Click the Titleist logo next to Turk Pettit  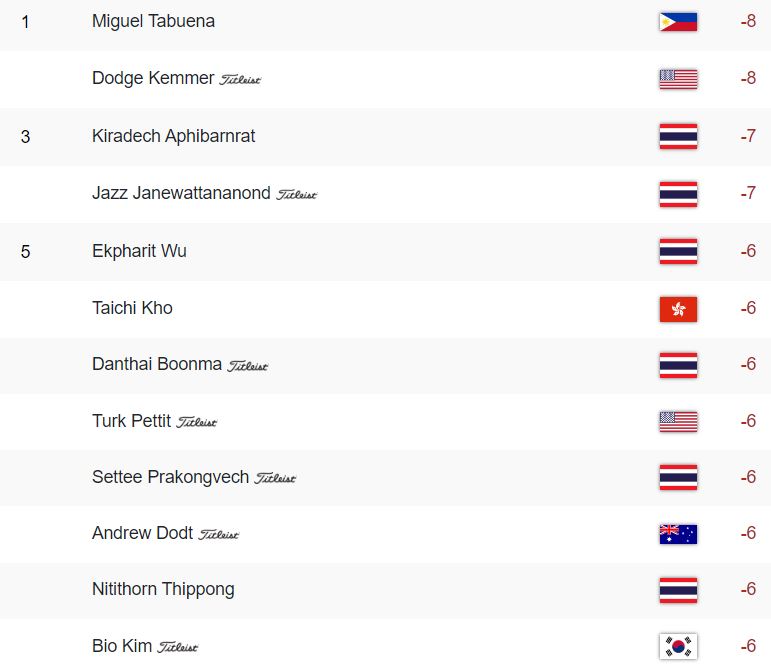(197, 422)
